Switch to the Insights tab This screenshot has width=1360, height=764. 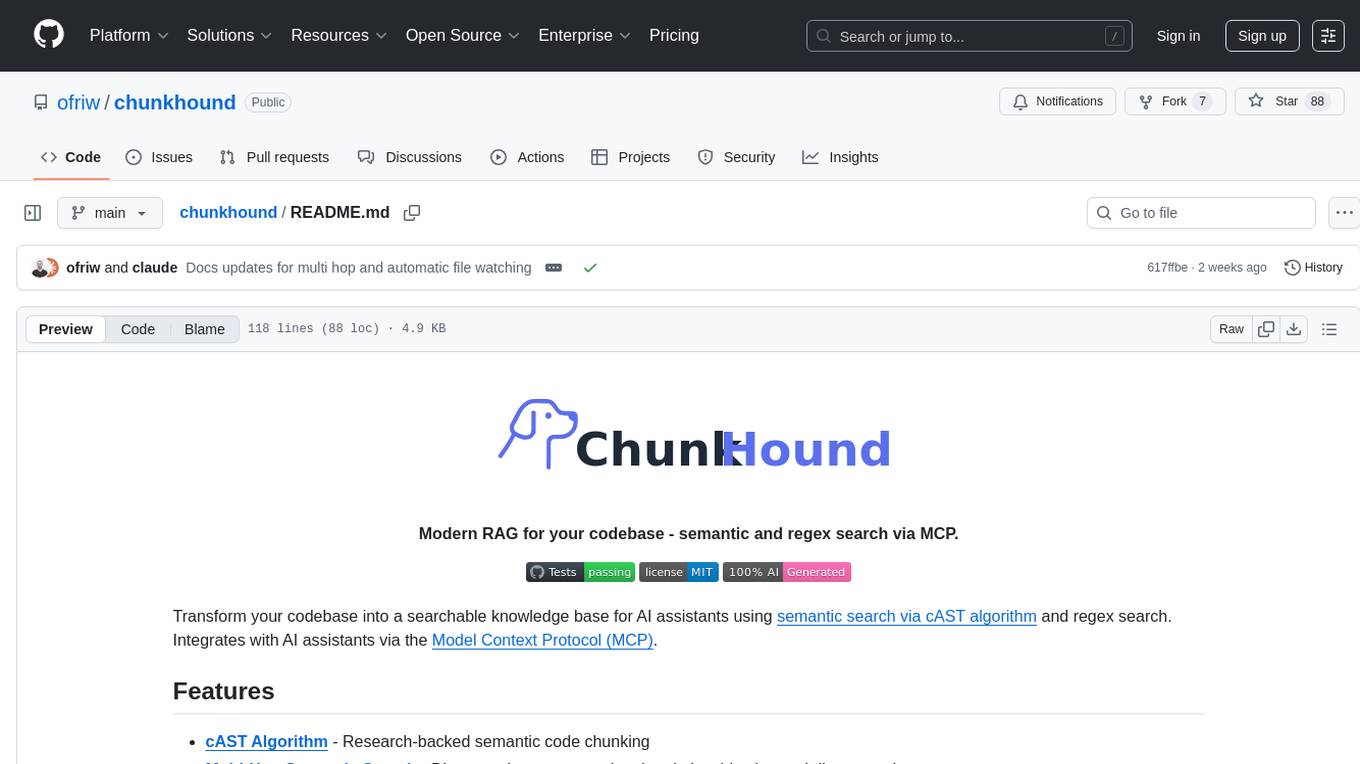[x=840, y=157]
